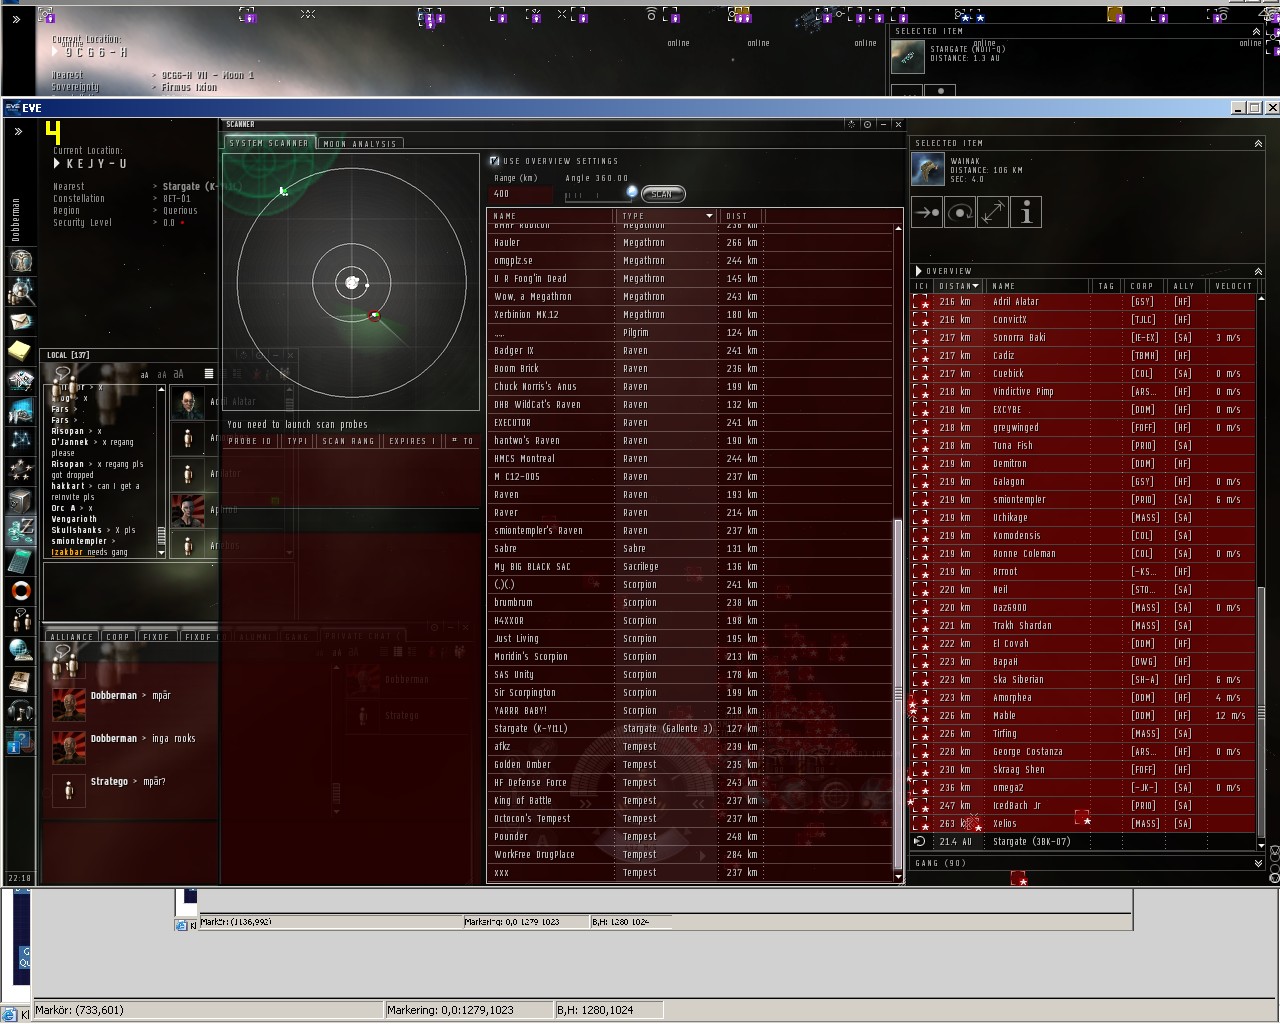Toggle Use Overview Settings checkbox

coord(494,160)
